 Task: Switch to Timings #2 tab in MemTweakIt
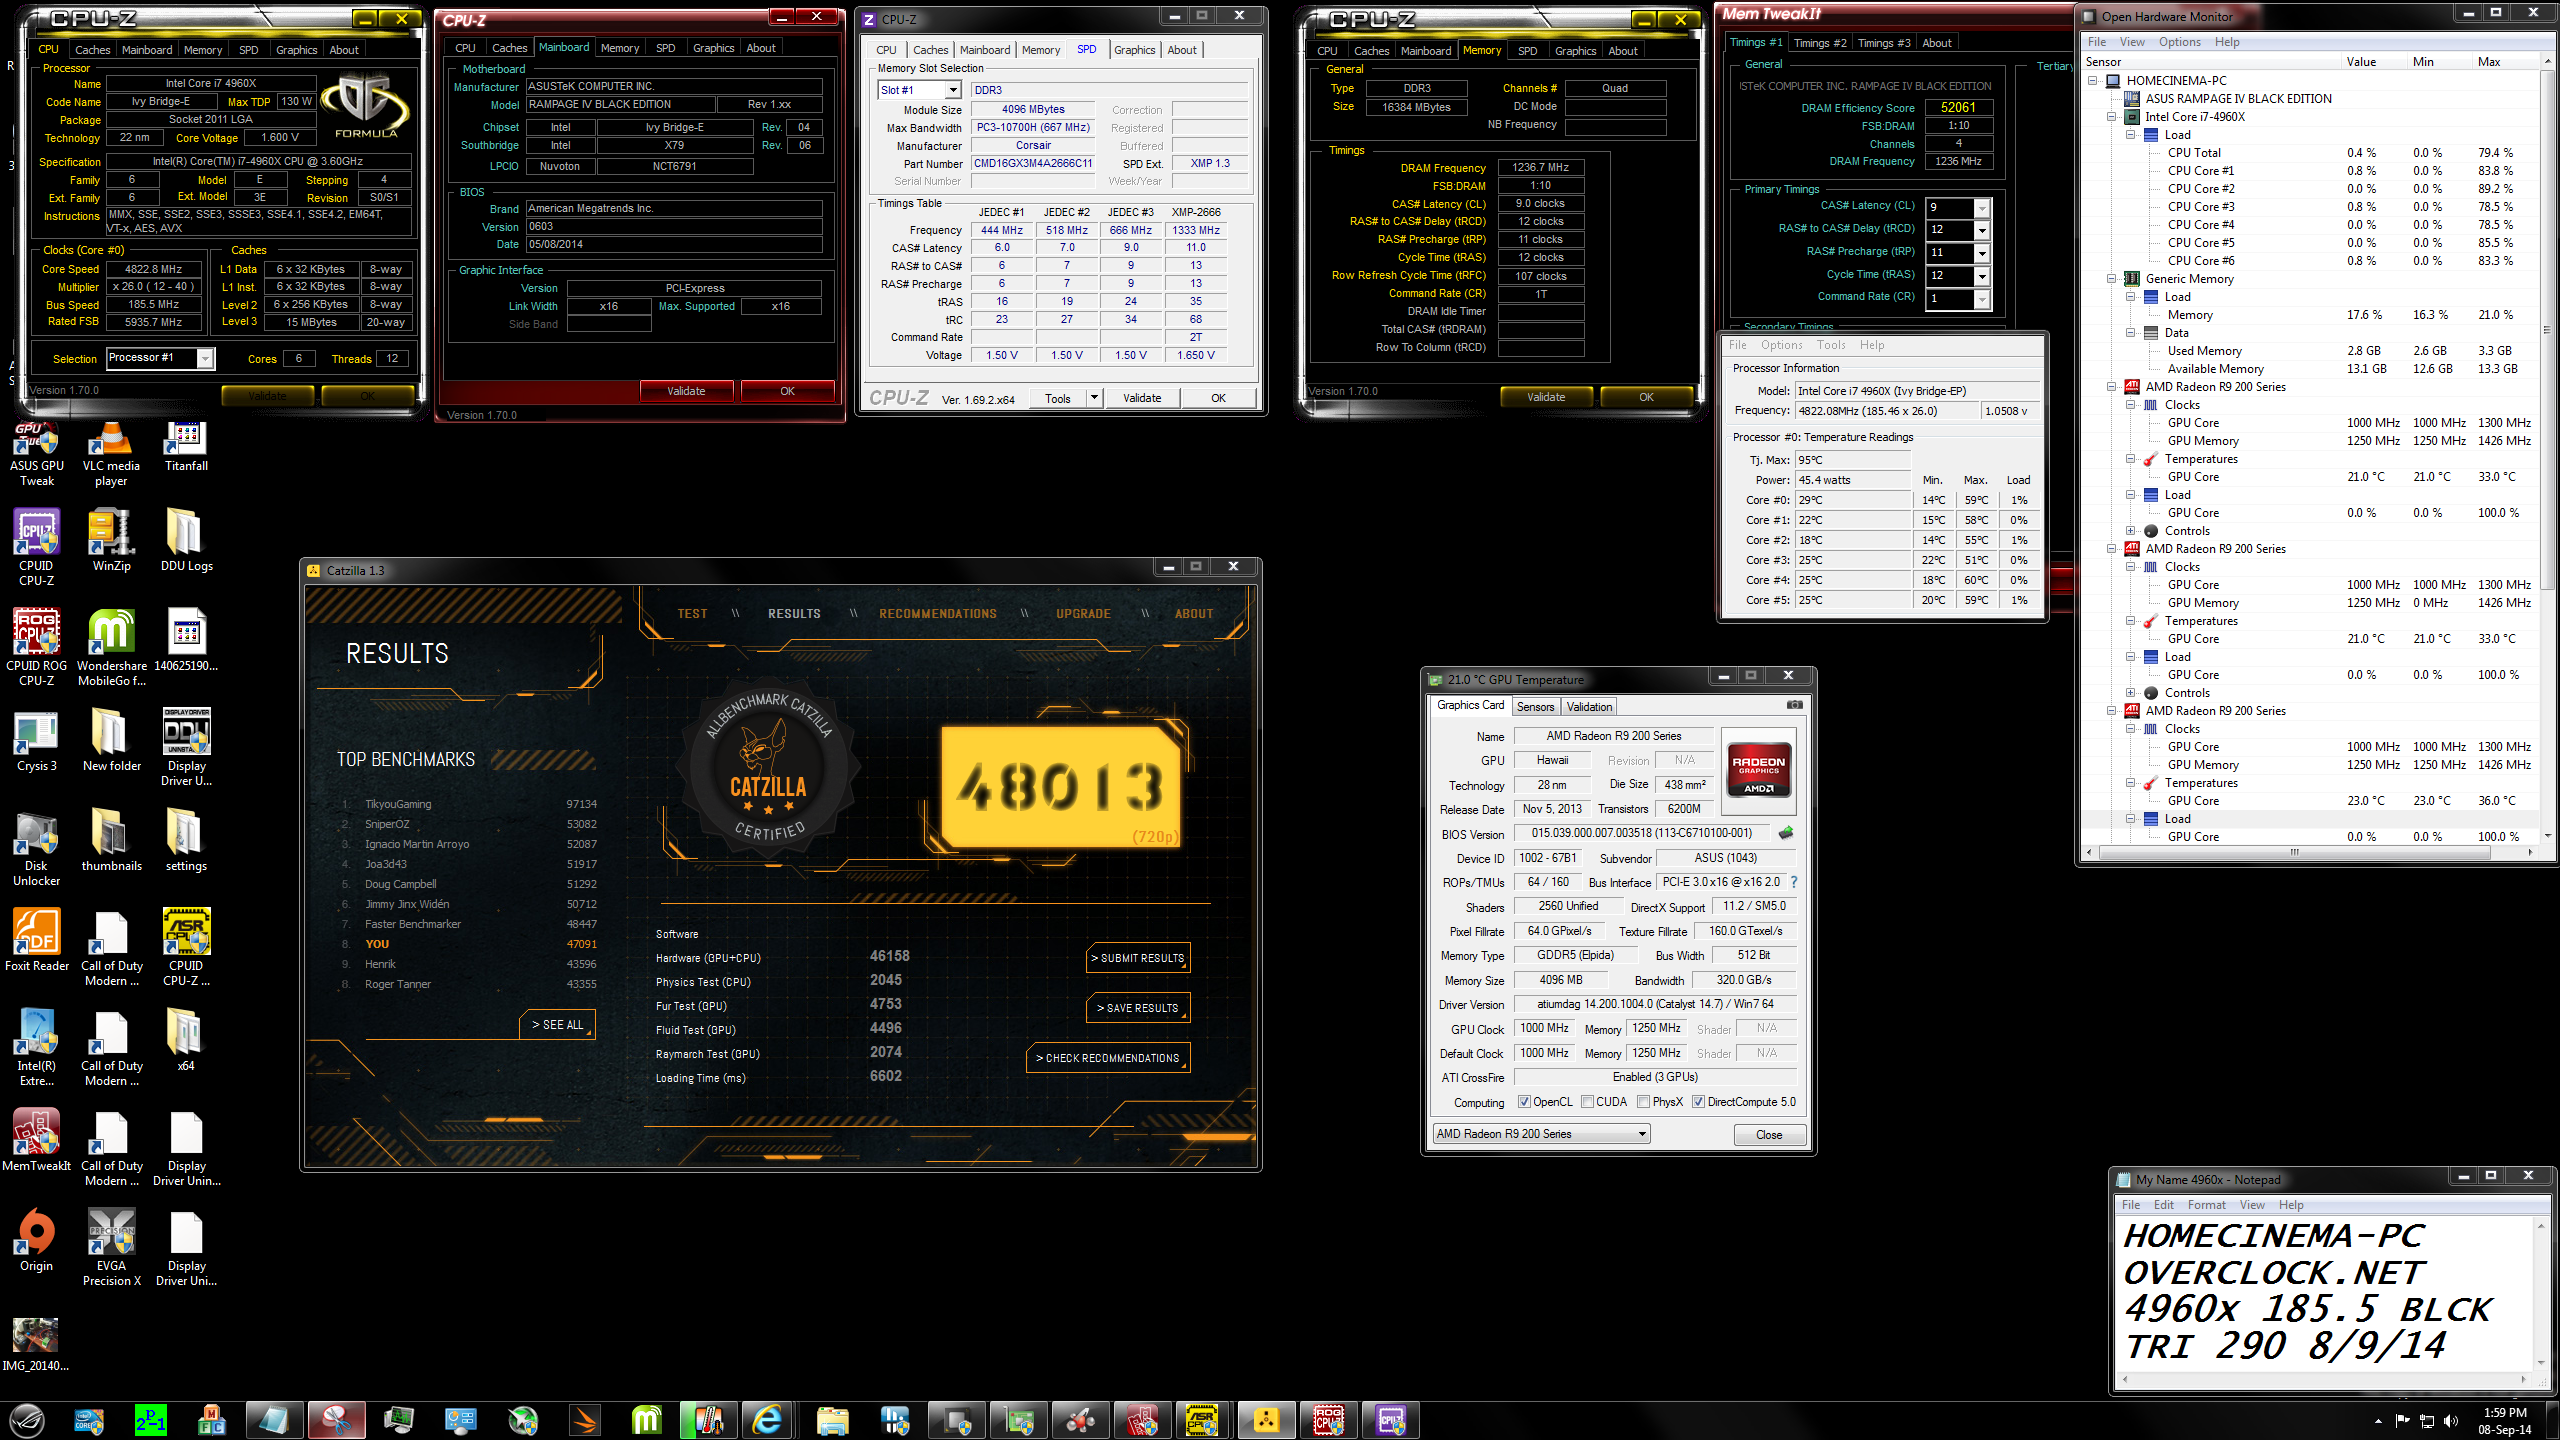coord(1820,43)
